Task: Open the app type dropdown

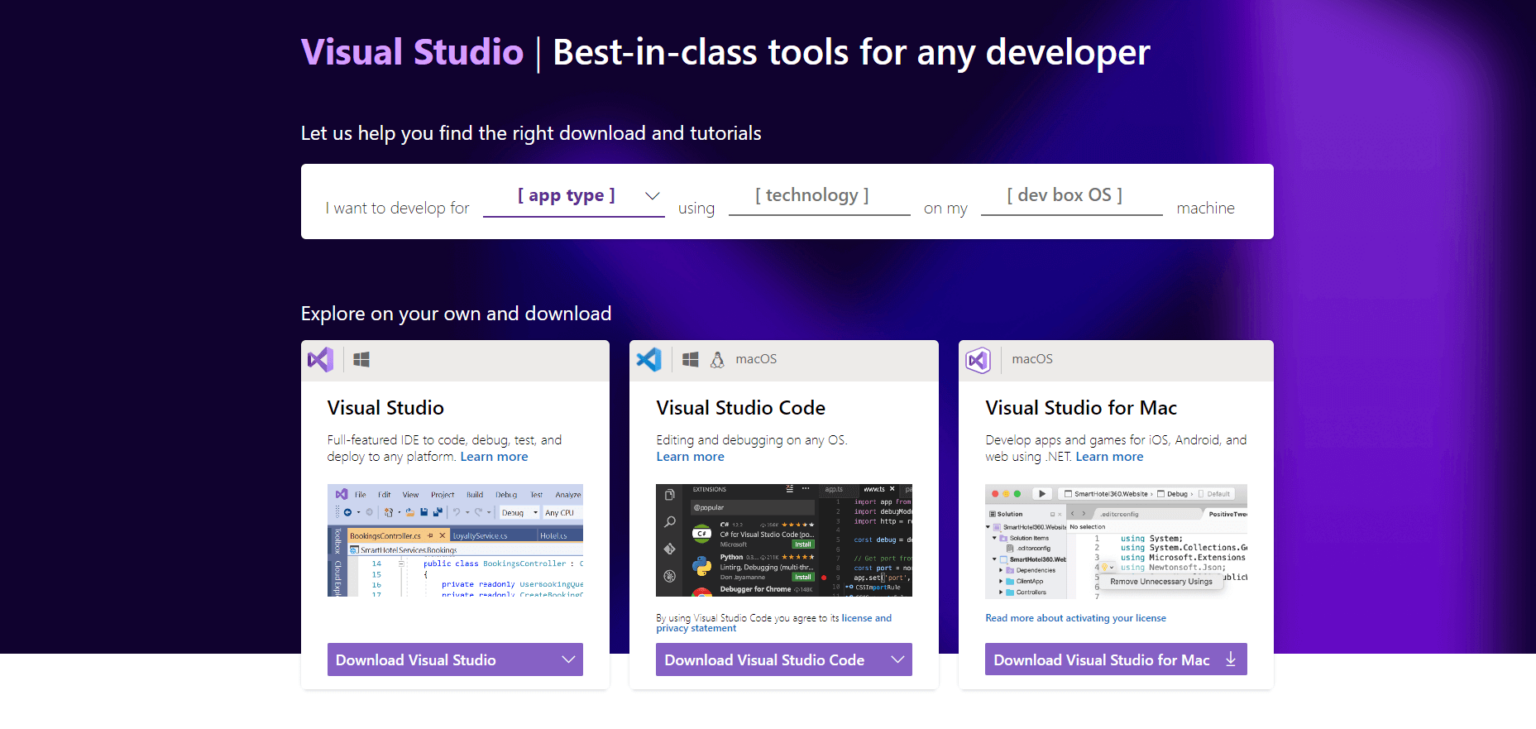Action: 573,196
